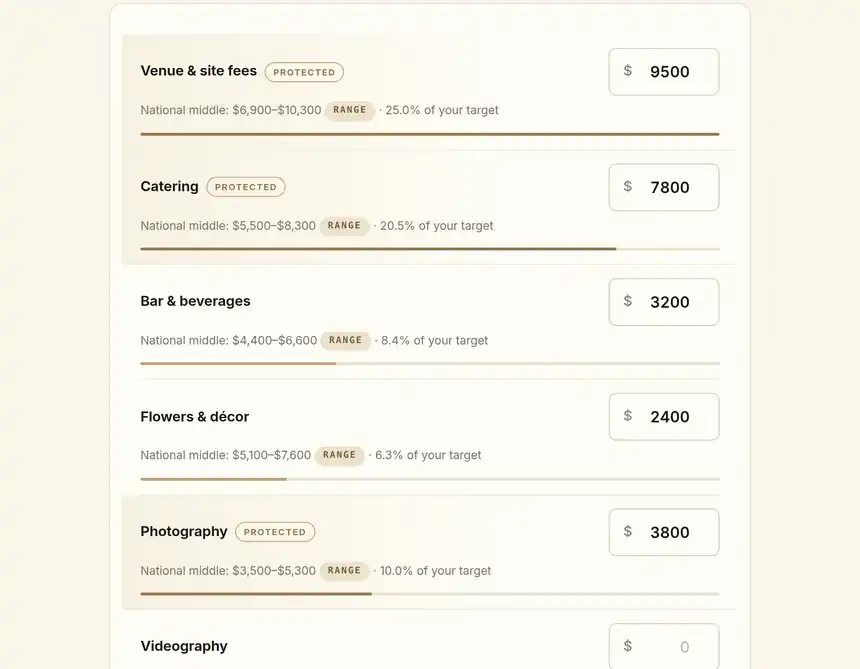Click the RANGE tag in the Catering row
Image resolution: width=860 pixels, height=669 pixels.
[x=344, y=225]
